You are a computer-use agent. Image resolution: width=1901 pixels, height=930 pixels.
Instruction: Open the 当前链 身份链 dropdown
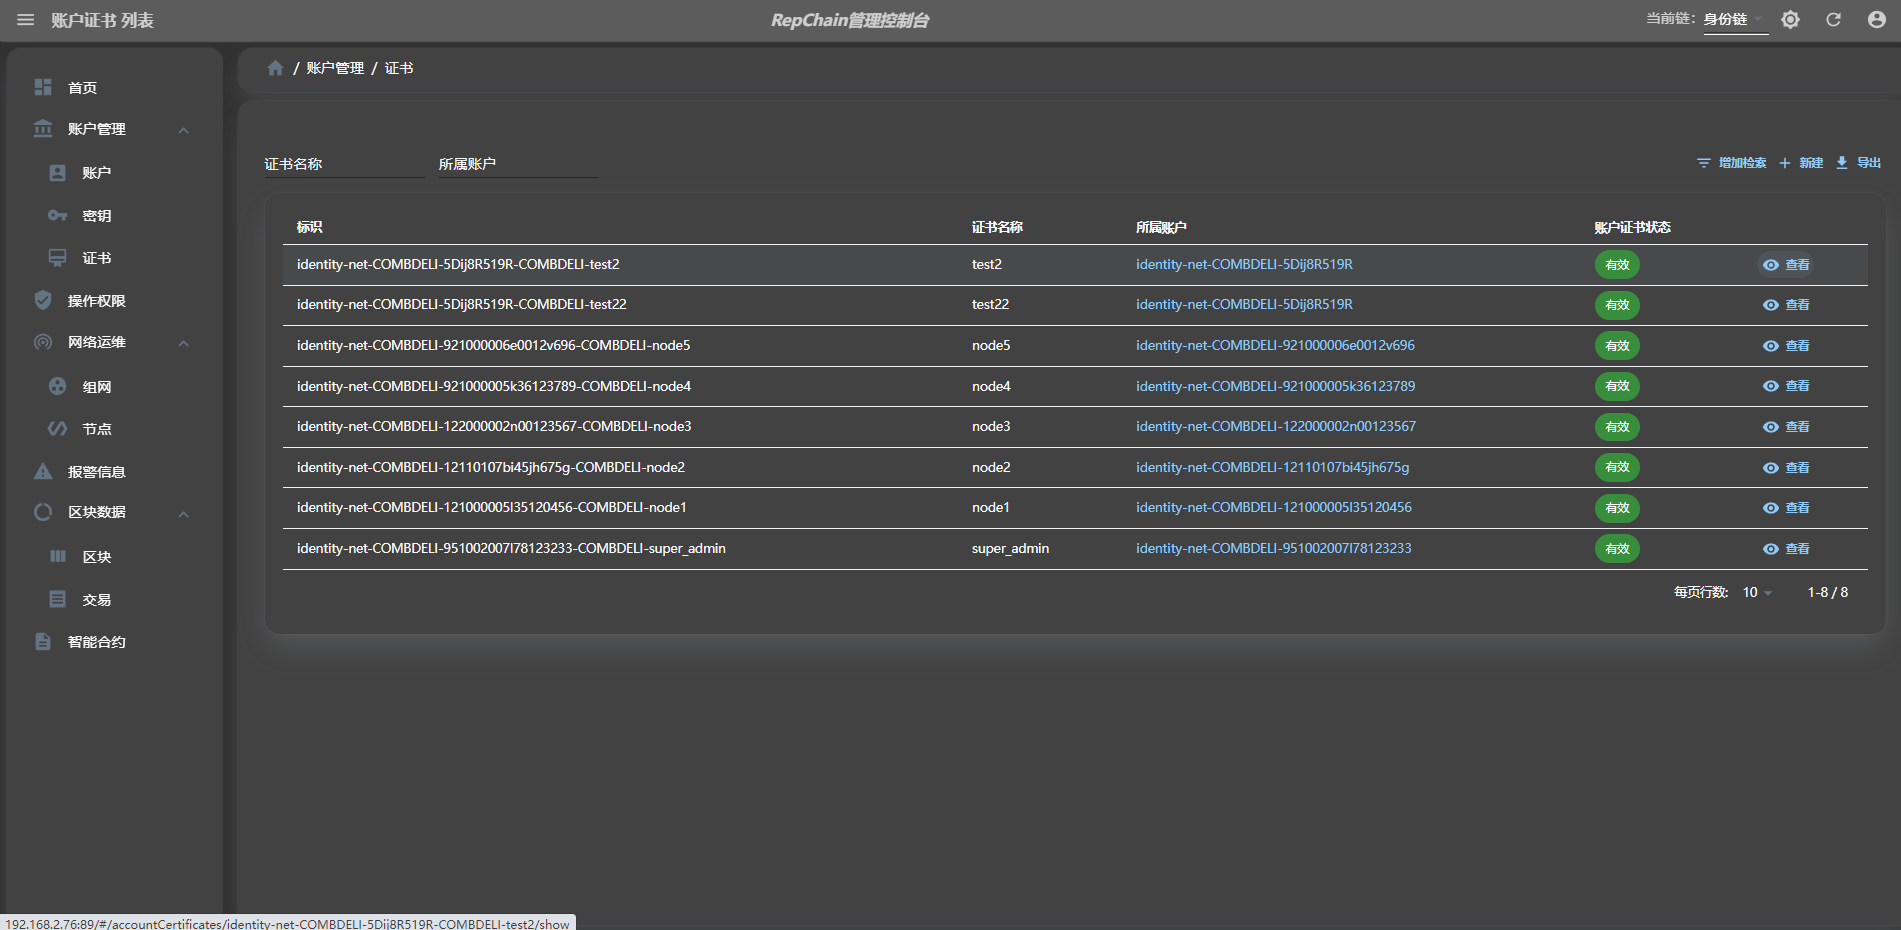[x=1735, y=20]
